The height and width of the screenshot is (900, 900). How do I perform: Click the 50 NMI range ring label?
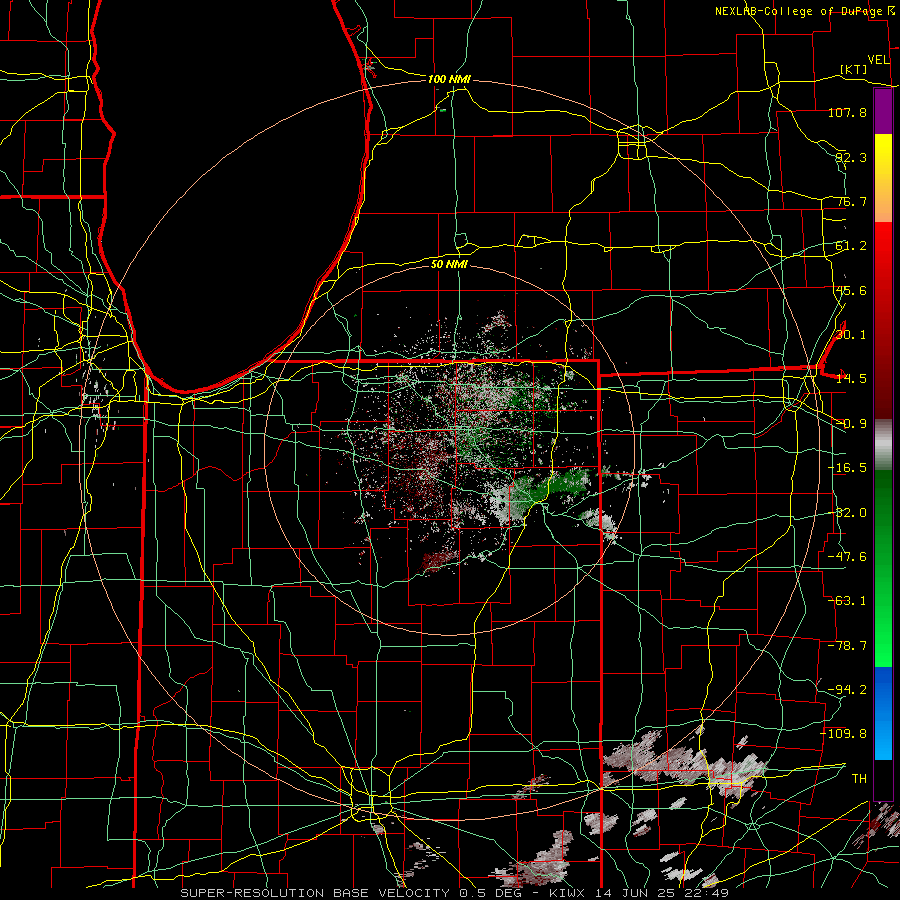pos(449,264)
